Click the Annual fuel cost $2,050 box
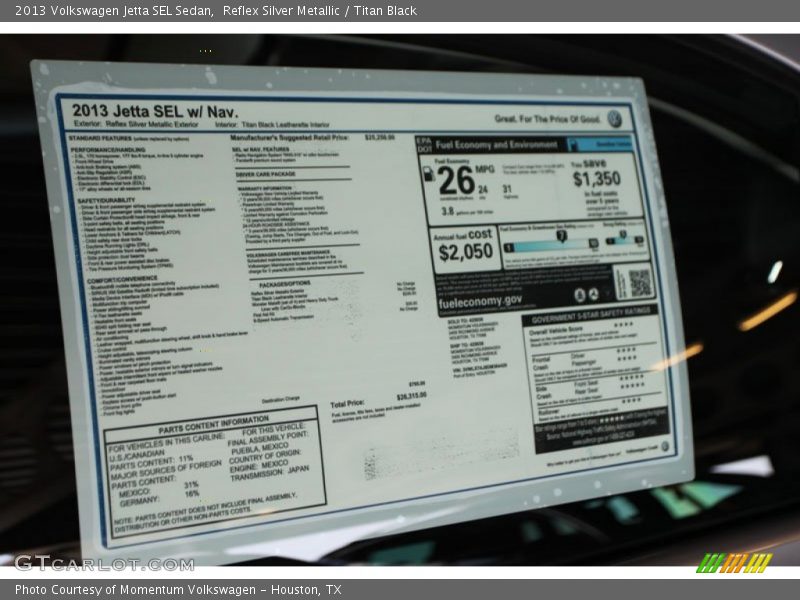 click(x=463, y=246)
